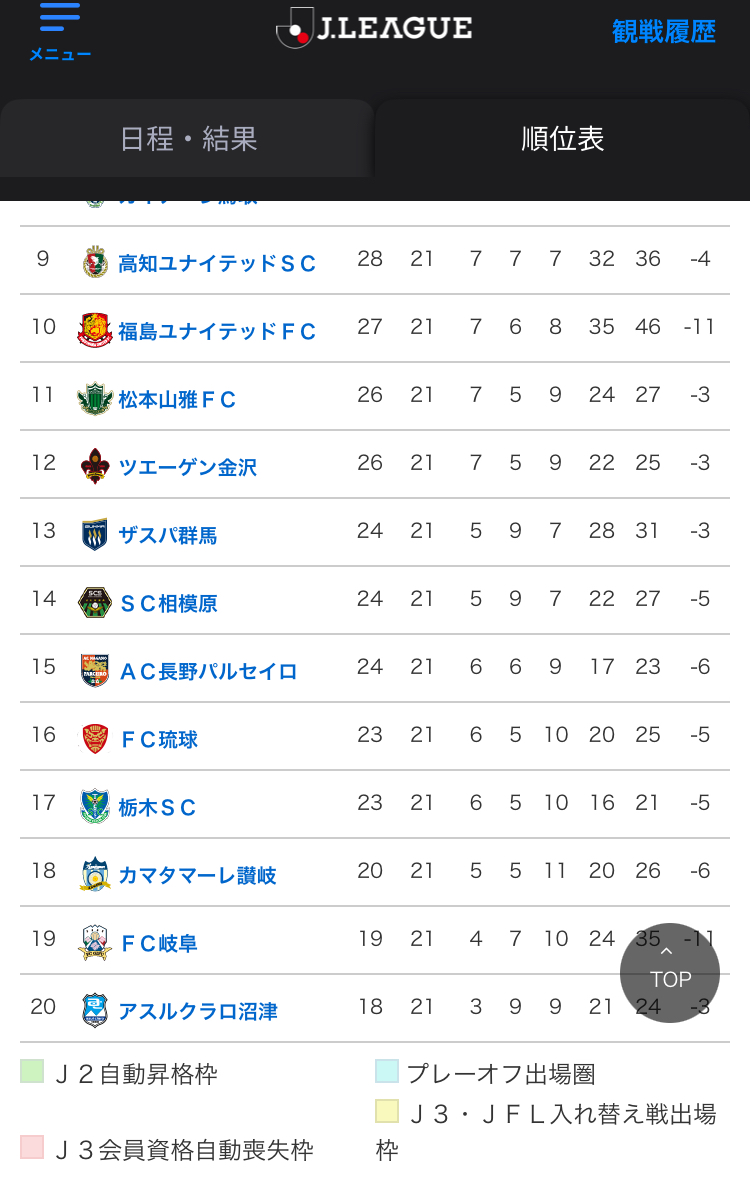The height and width of the screenshot is (1183, 750).
Task: Click the カマタマーレ讃岐 team crest
Action: [95, 874]
